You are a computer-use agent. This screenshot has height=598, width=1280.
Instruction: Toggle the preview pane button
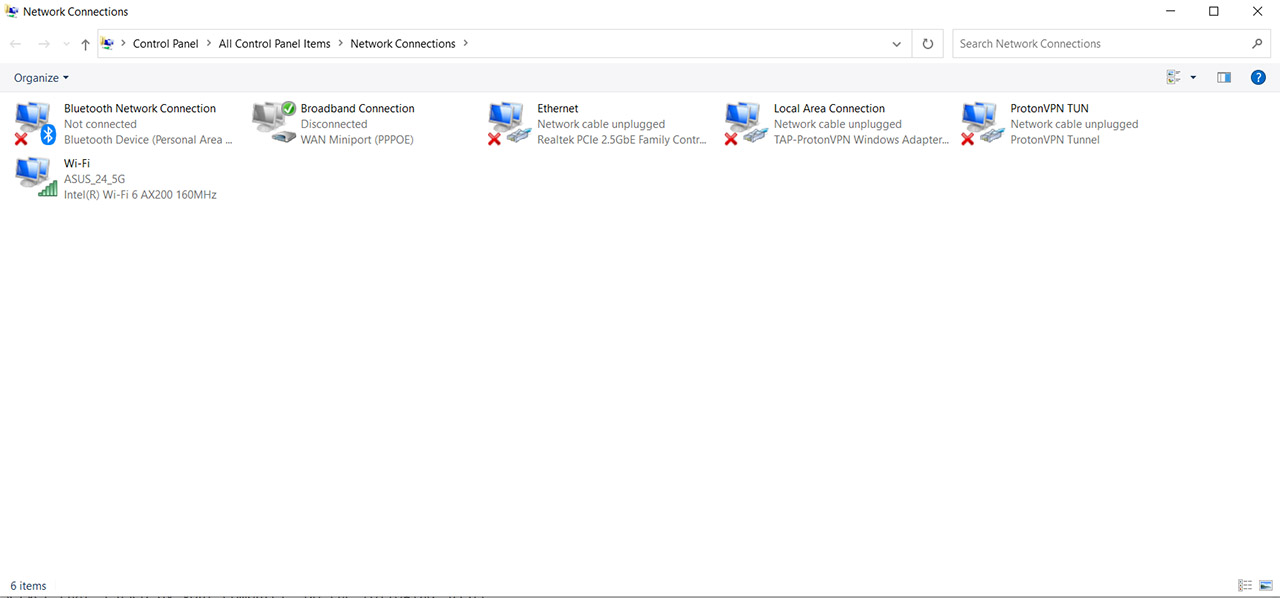pos(1223,77)
